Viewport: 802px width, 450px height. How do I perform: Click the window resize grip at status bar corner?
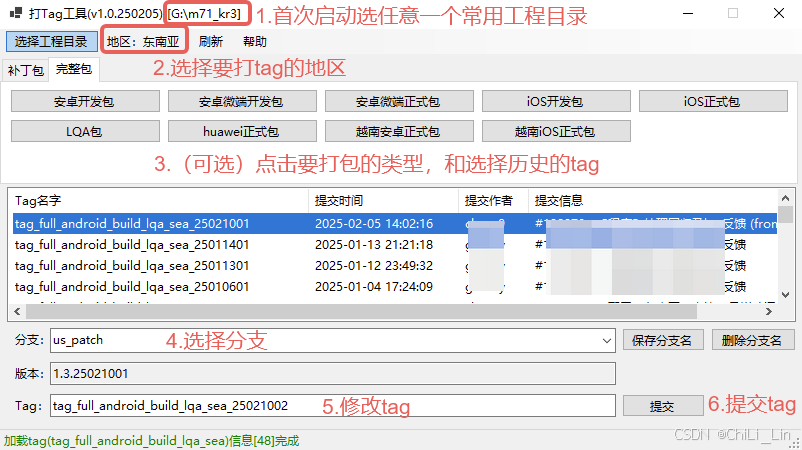(796, 444)
